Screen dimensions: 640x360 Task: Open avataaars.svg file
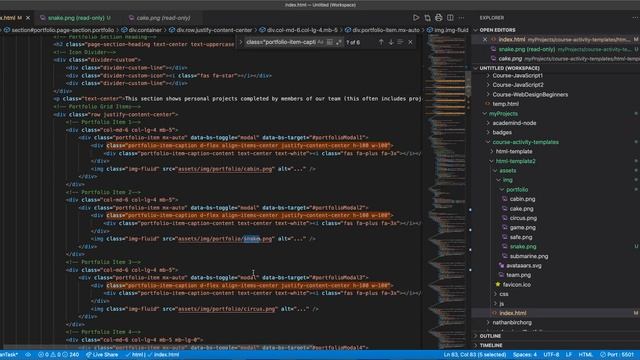click(523, 266)
